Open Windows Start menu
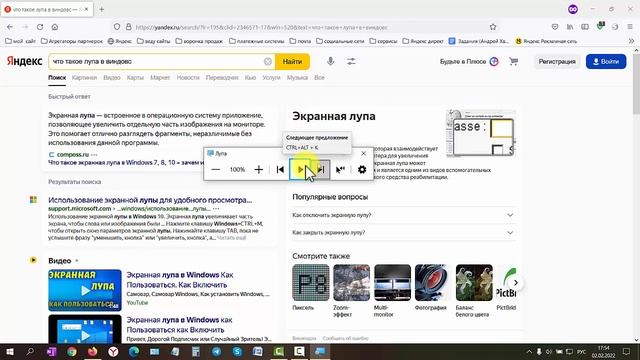 pos(10,351)
